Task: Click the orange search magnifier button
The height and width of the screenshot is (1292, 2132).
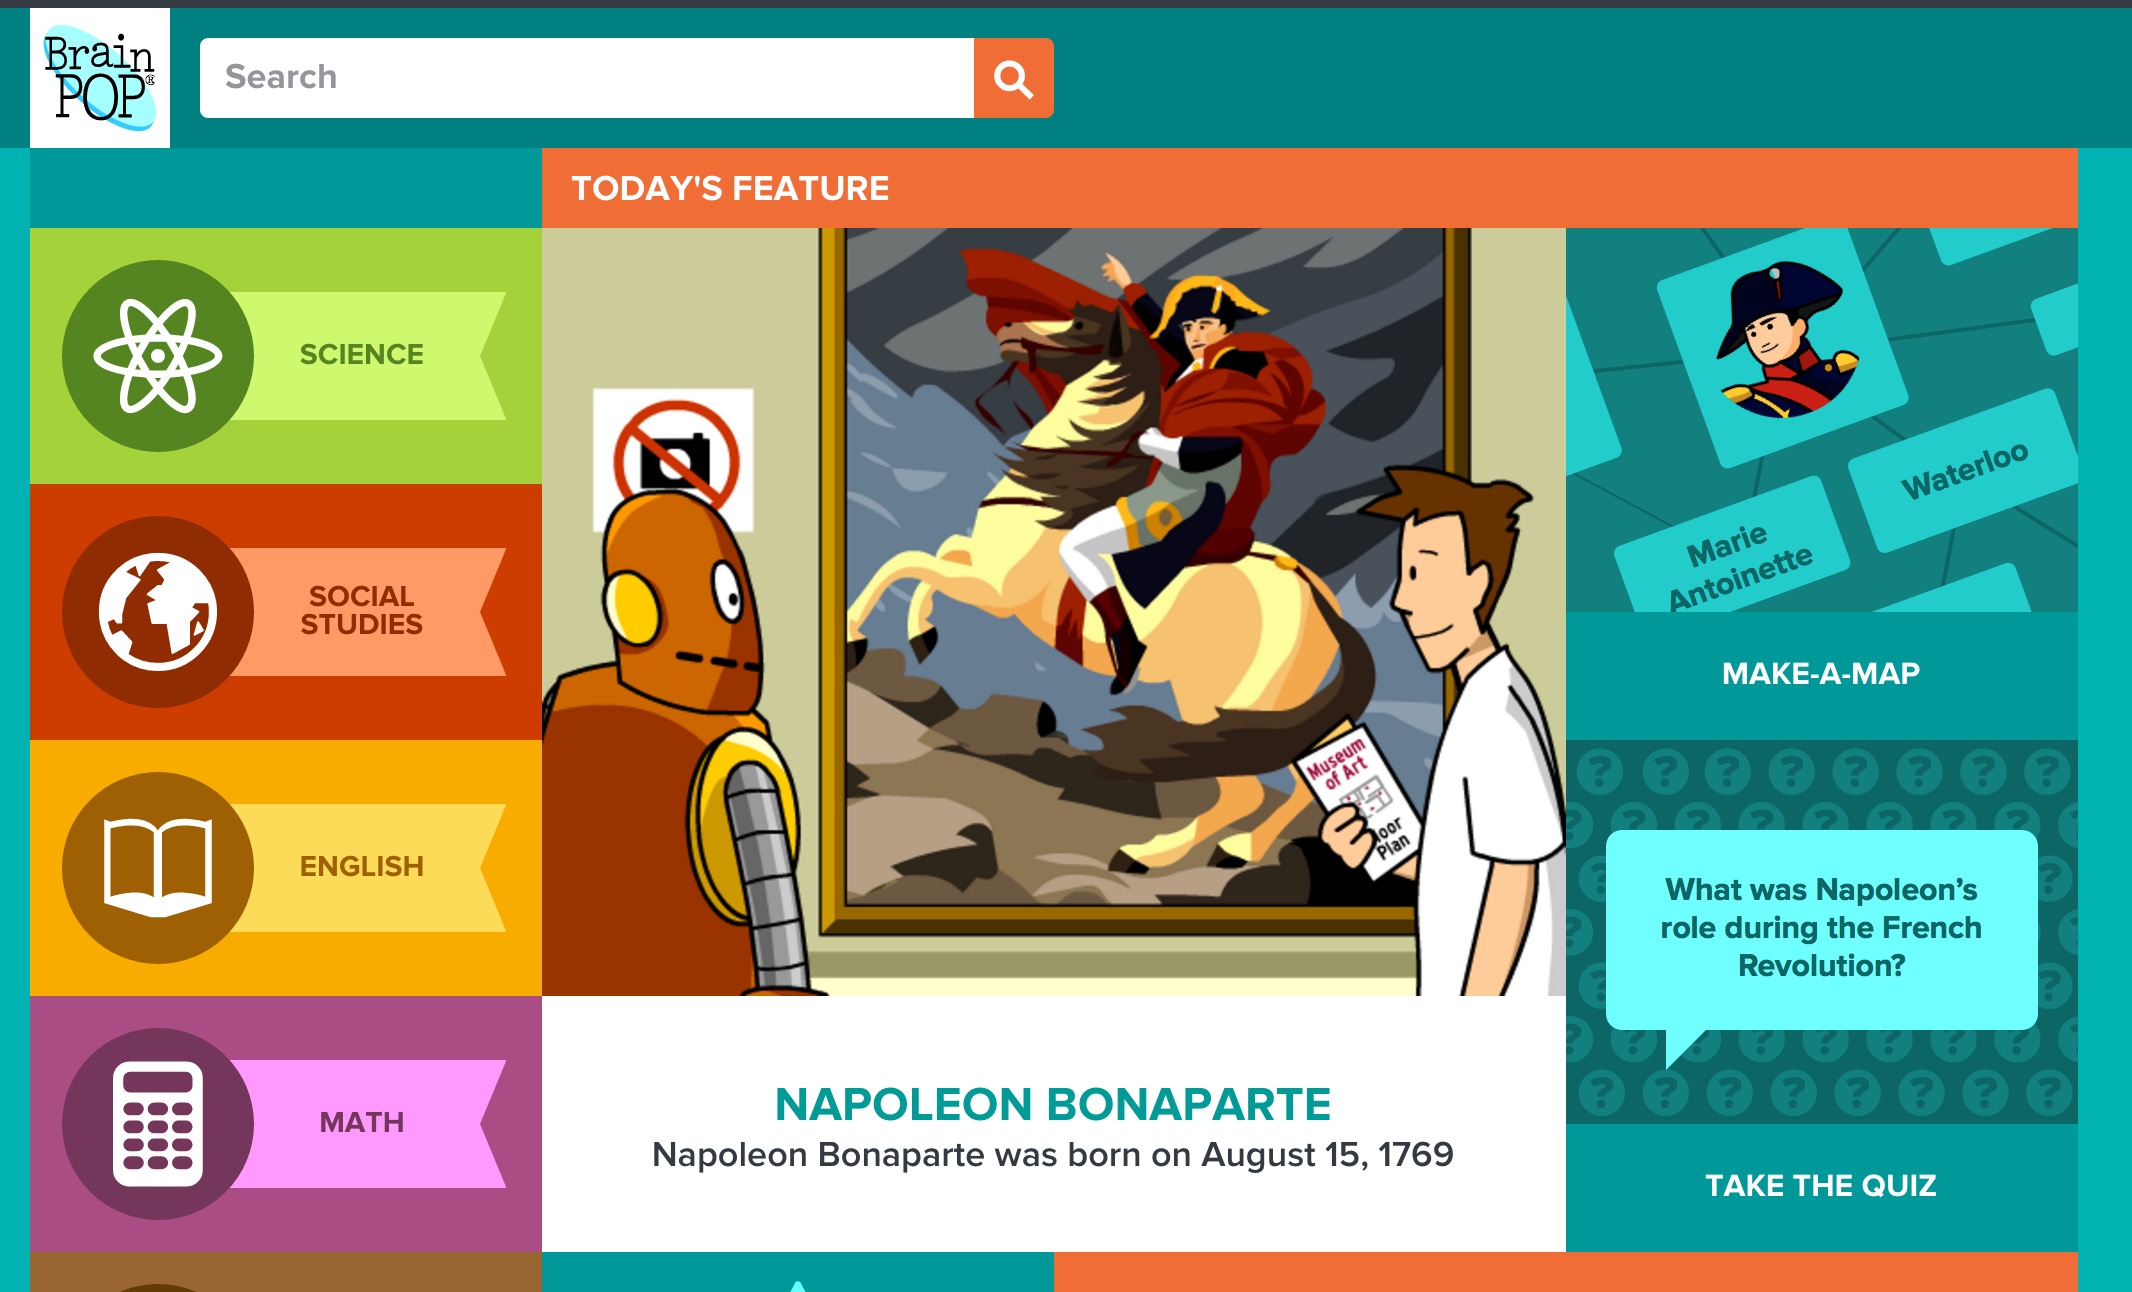Action: 1013,78
